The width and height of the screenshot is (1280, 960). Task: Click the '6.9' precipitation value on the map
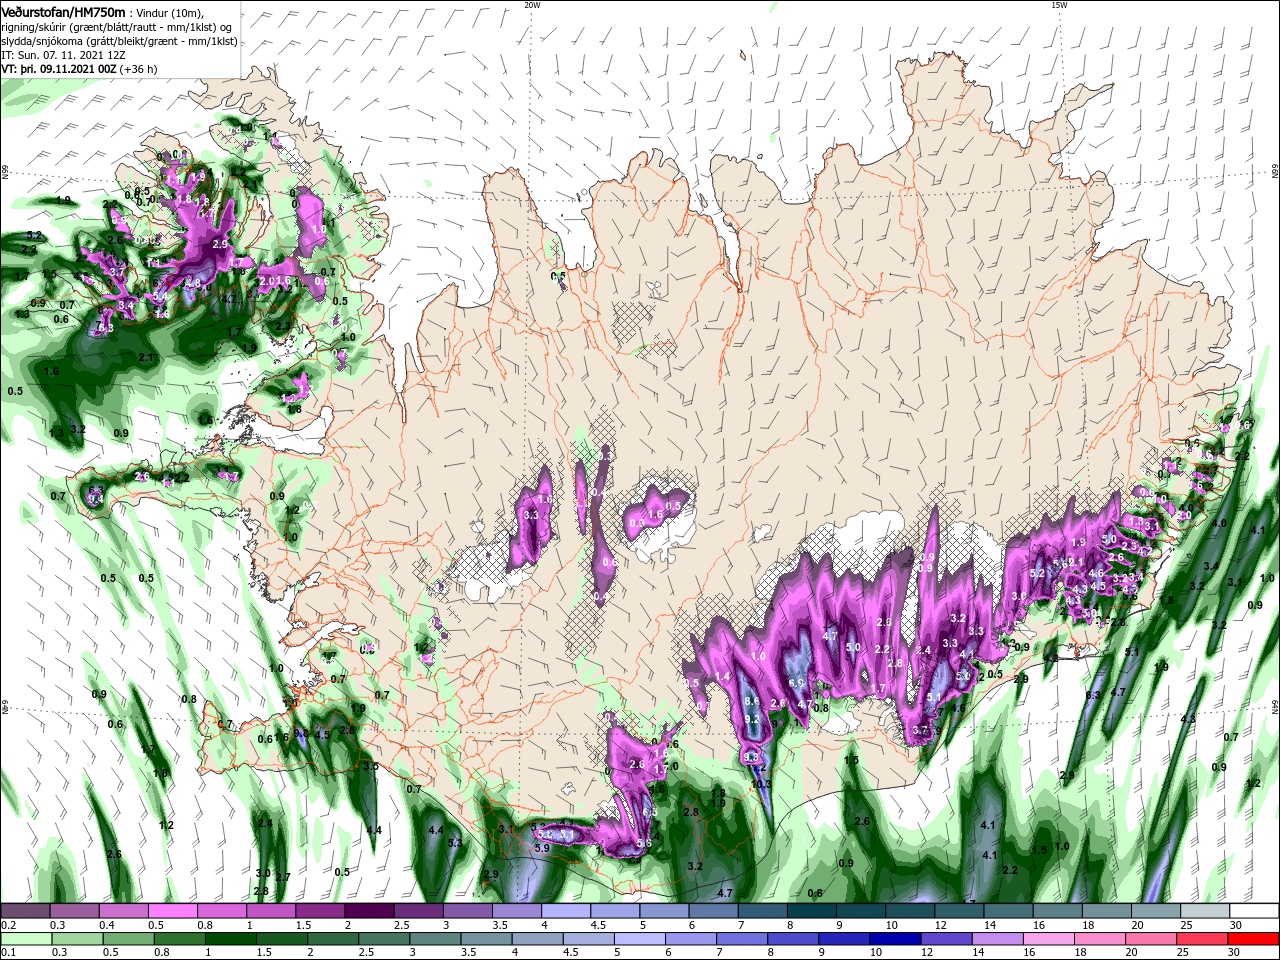(797, 683)
